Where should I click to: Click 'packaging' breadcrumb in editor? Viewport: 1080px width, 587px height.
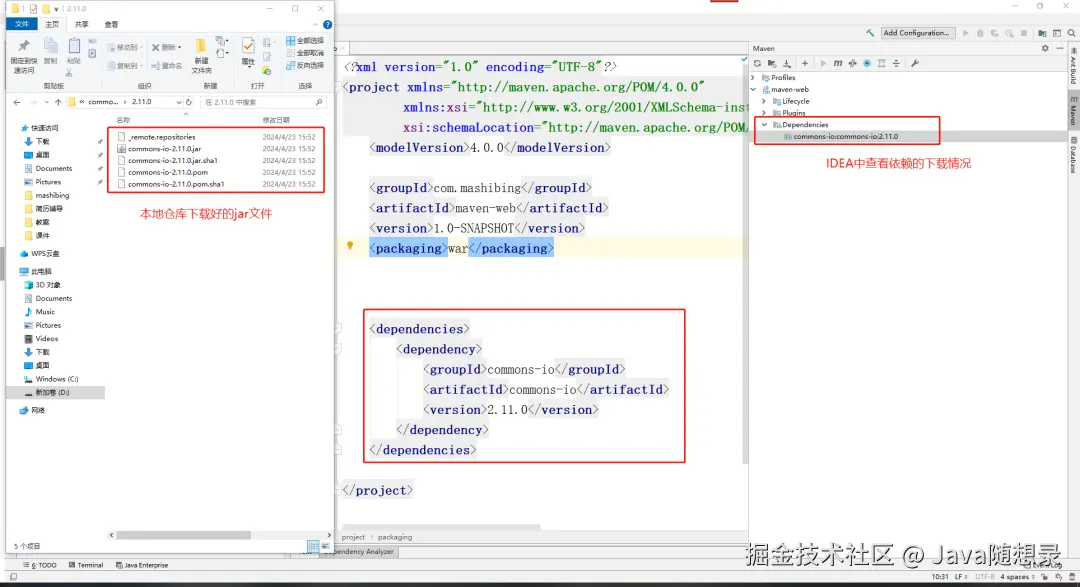point(395,537)
